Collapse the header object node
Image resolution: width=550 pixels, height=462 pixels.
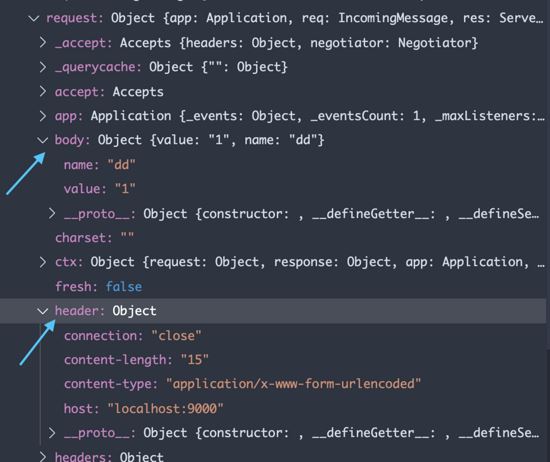point(42,311)
